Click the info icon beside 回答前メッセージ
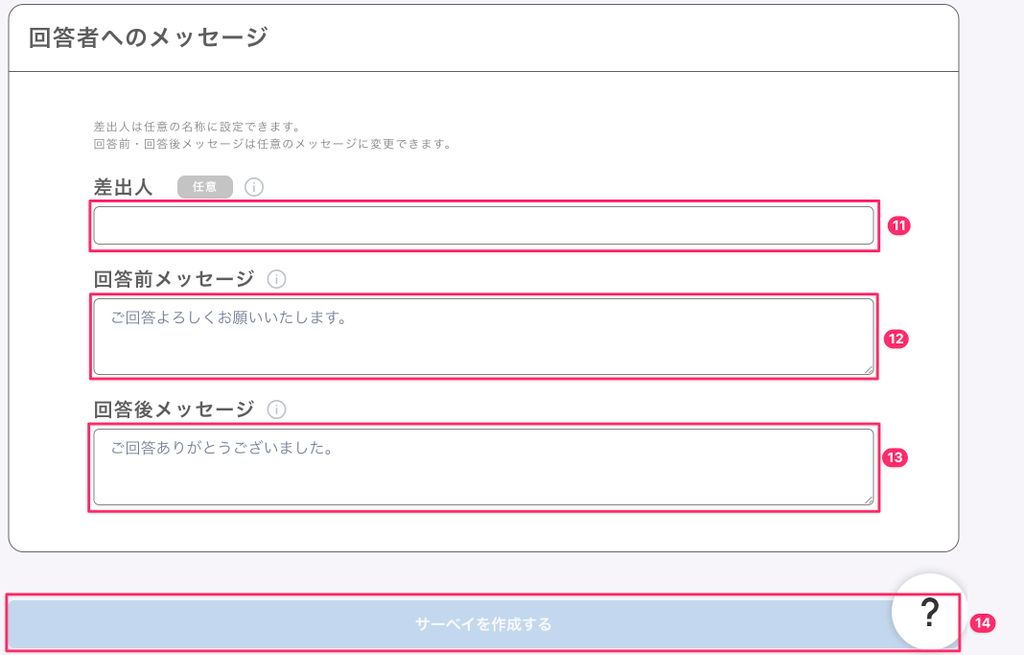This screenshot has height=655, width=1024. [x=277, y=279]
